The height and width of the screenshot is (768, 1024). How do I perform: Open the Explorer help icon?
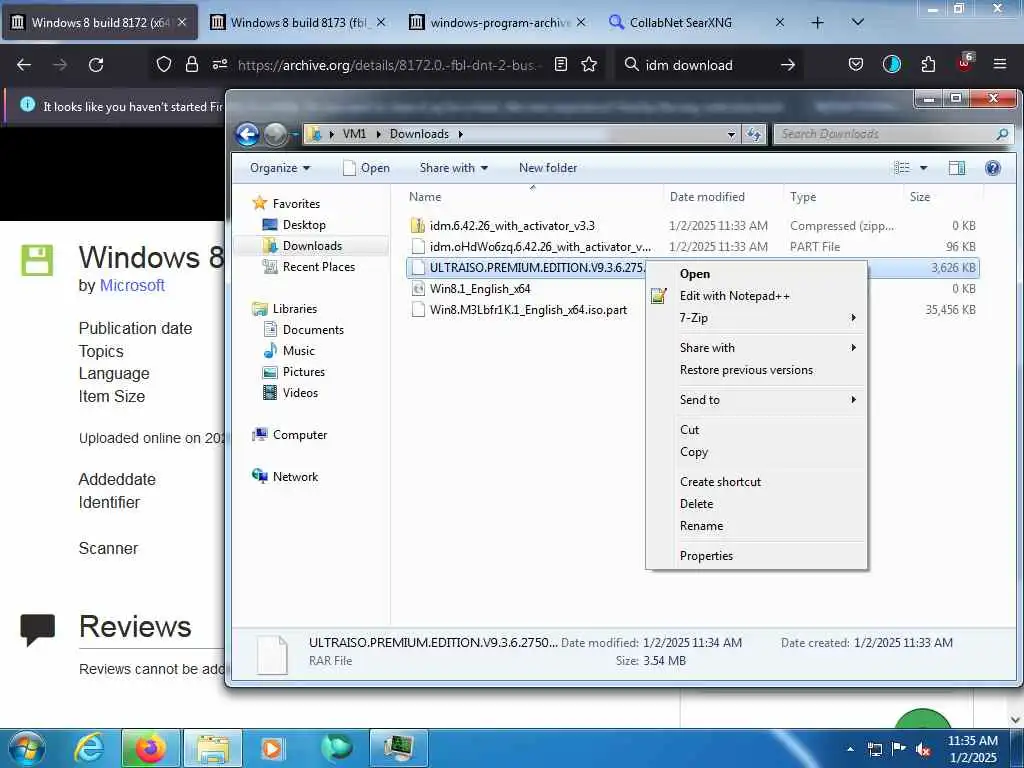click(993, 168)
